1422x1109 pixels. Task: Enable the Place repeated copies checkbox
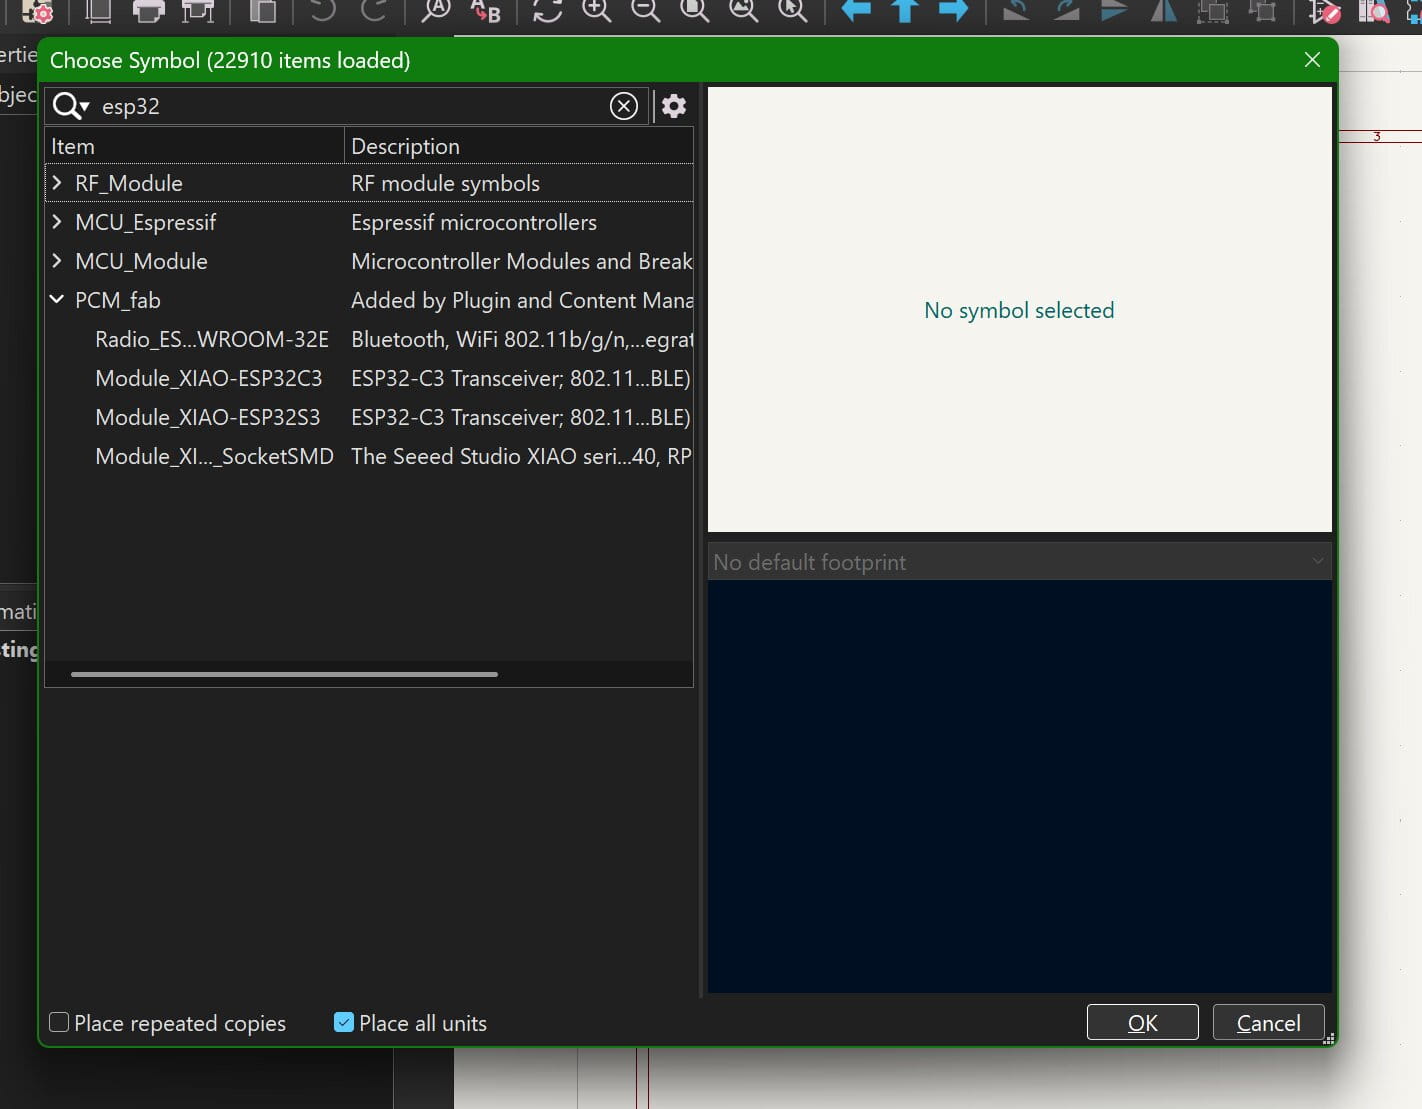[59, 1022]
